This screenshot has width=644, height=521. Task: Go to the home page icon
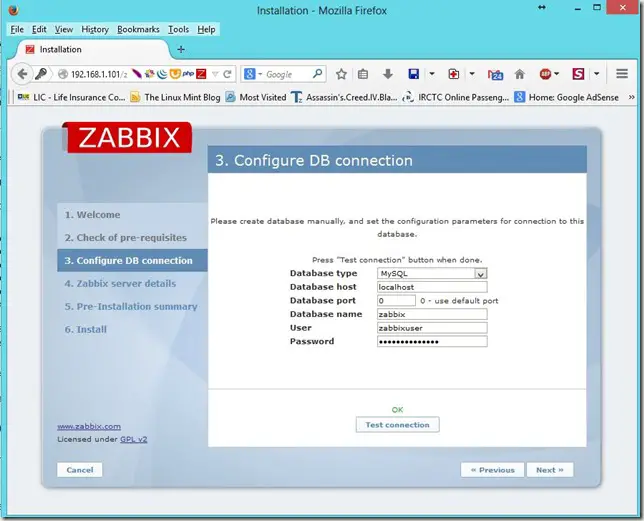point(520,74)
